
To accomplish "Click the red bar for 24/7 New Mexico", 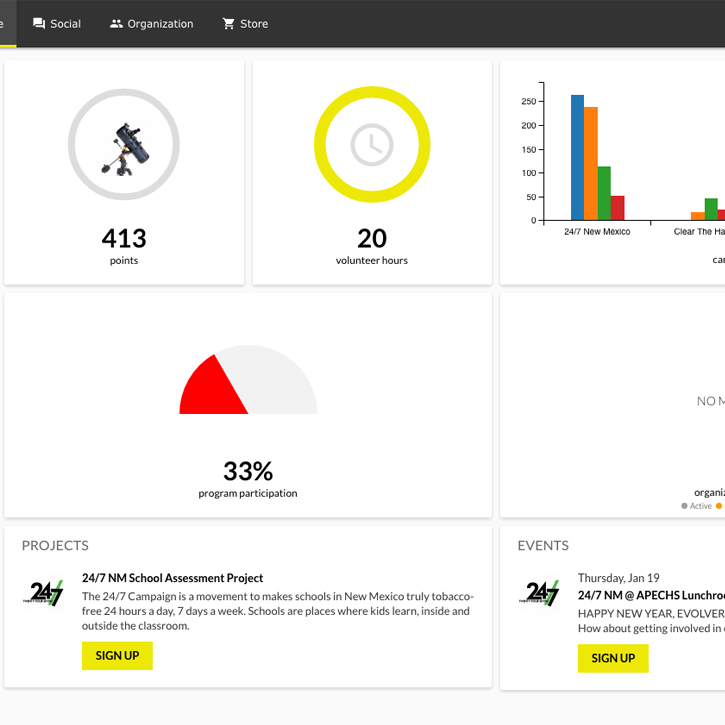I will (618, 208).
